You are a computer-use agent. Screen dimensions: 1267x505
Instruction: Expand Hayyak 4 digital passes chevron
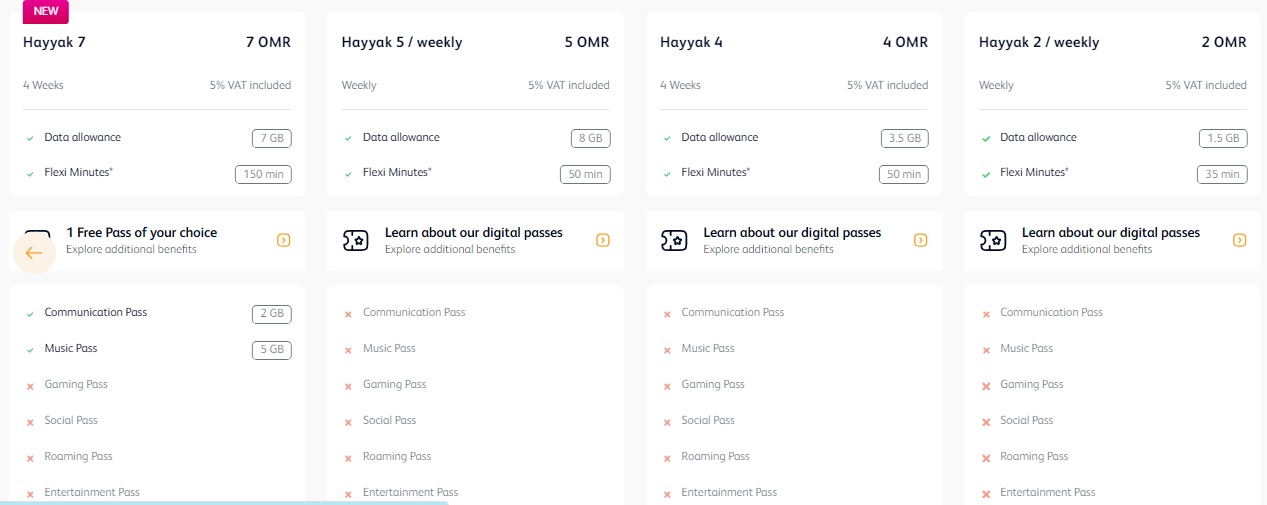coord(921,240)
